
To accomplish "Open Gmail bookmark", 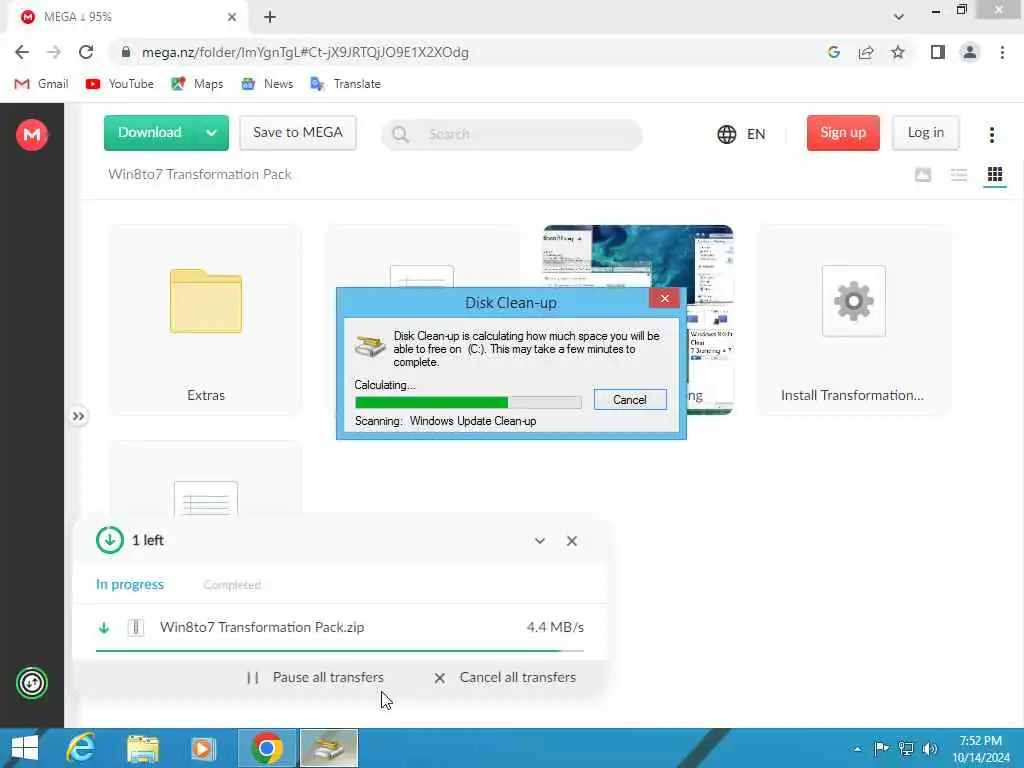I will tap(41, 84).
